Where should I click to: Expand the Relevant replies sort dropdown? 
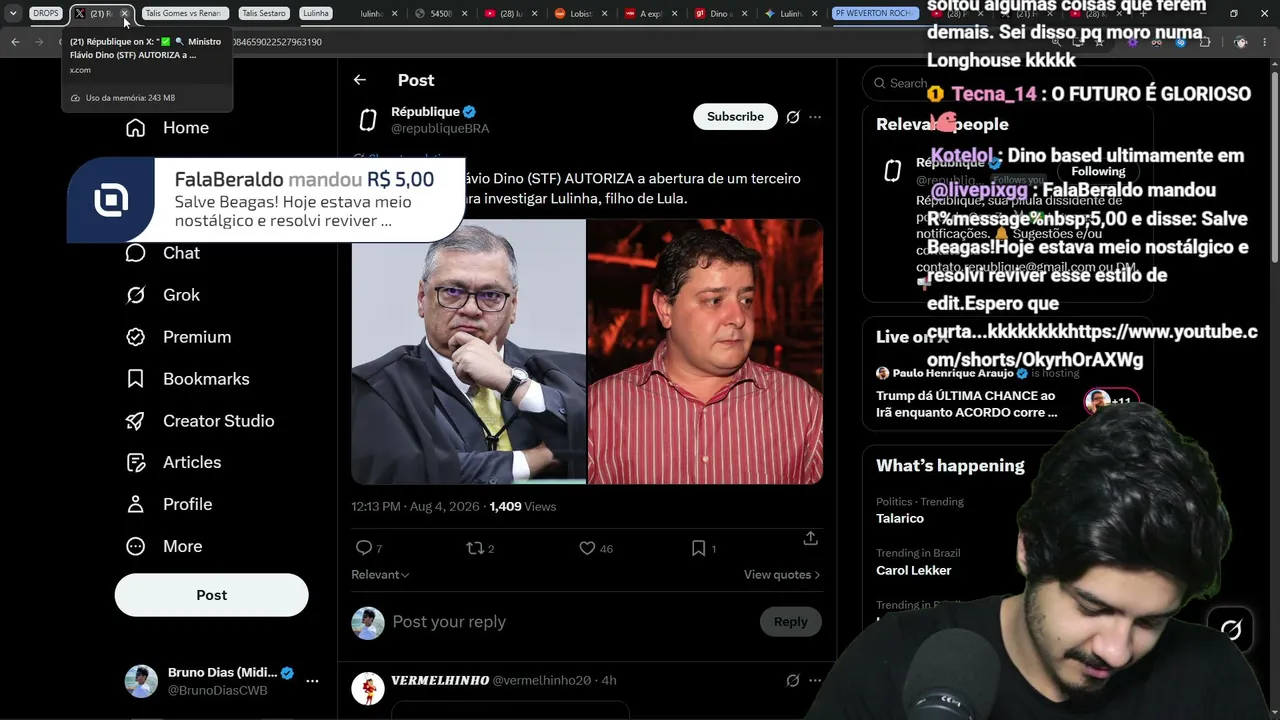[380, 575]
